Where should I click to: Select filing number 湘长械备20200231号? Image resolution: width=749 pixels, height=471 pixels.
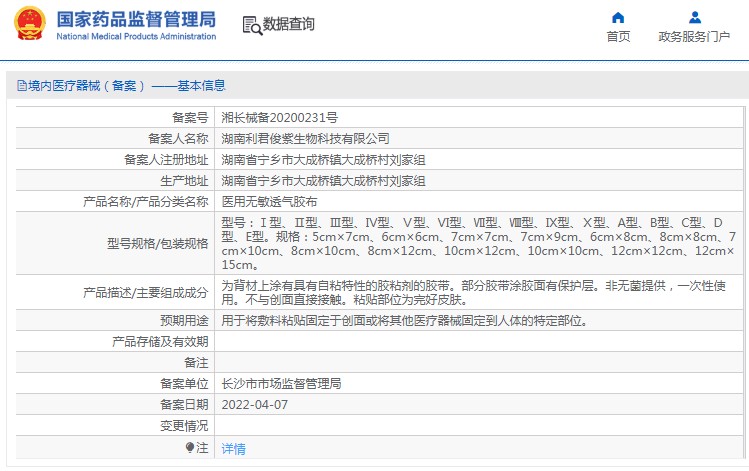point(279,118)
